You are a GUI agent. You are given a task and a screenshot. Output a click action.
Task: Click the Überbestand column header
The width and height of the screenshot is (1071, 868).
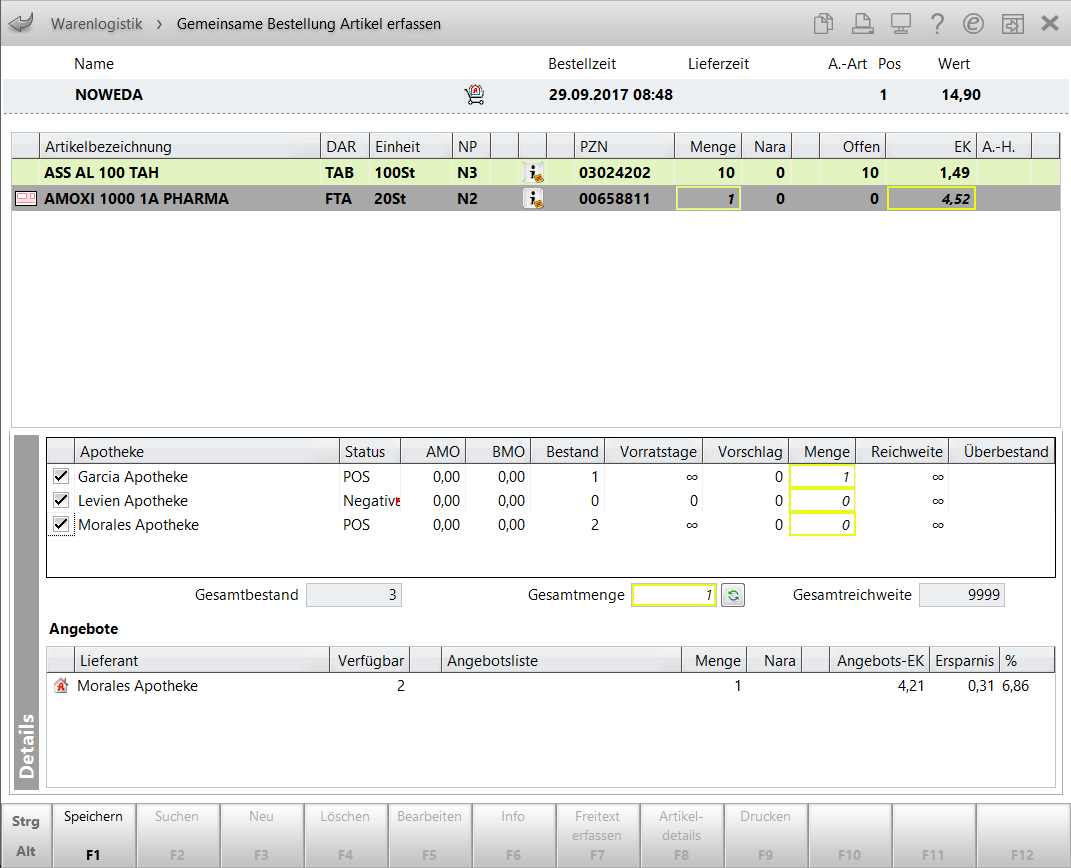tap(1002, 451)
